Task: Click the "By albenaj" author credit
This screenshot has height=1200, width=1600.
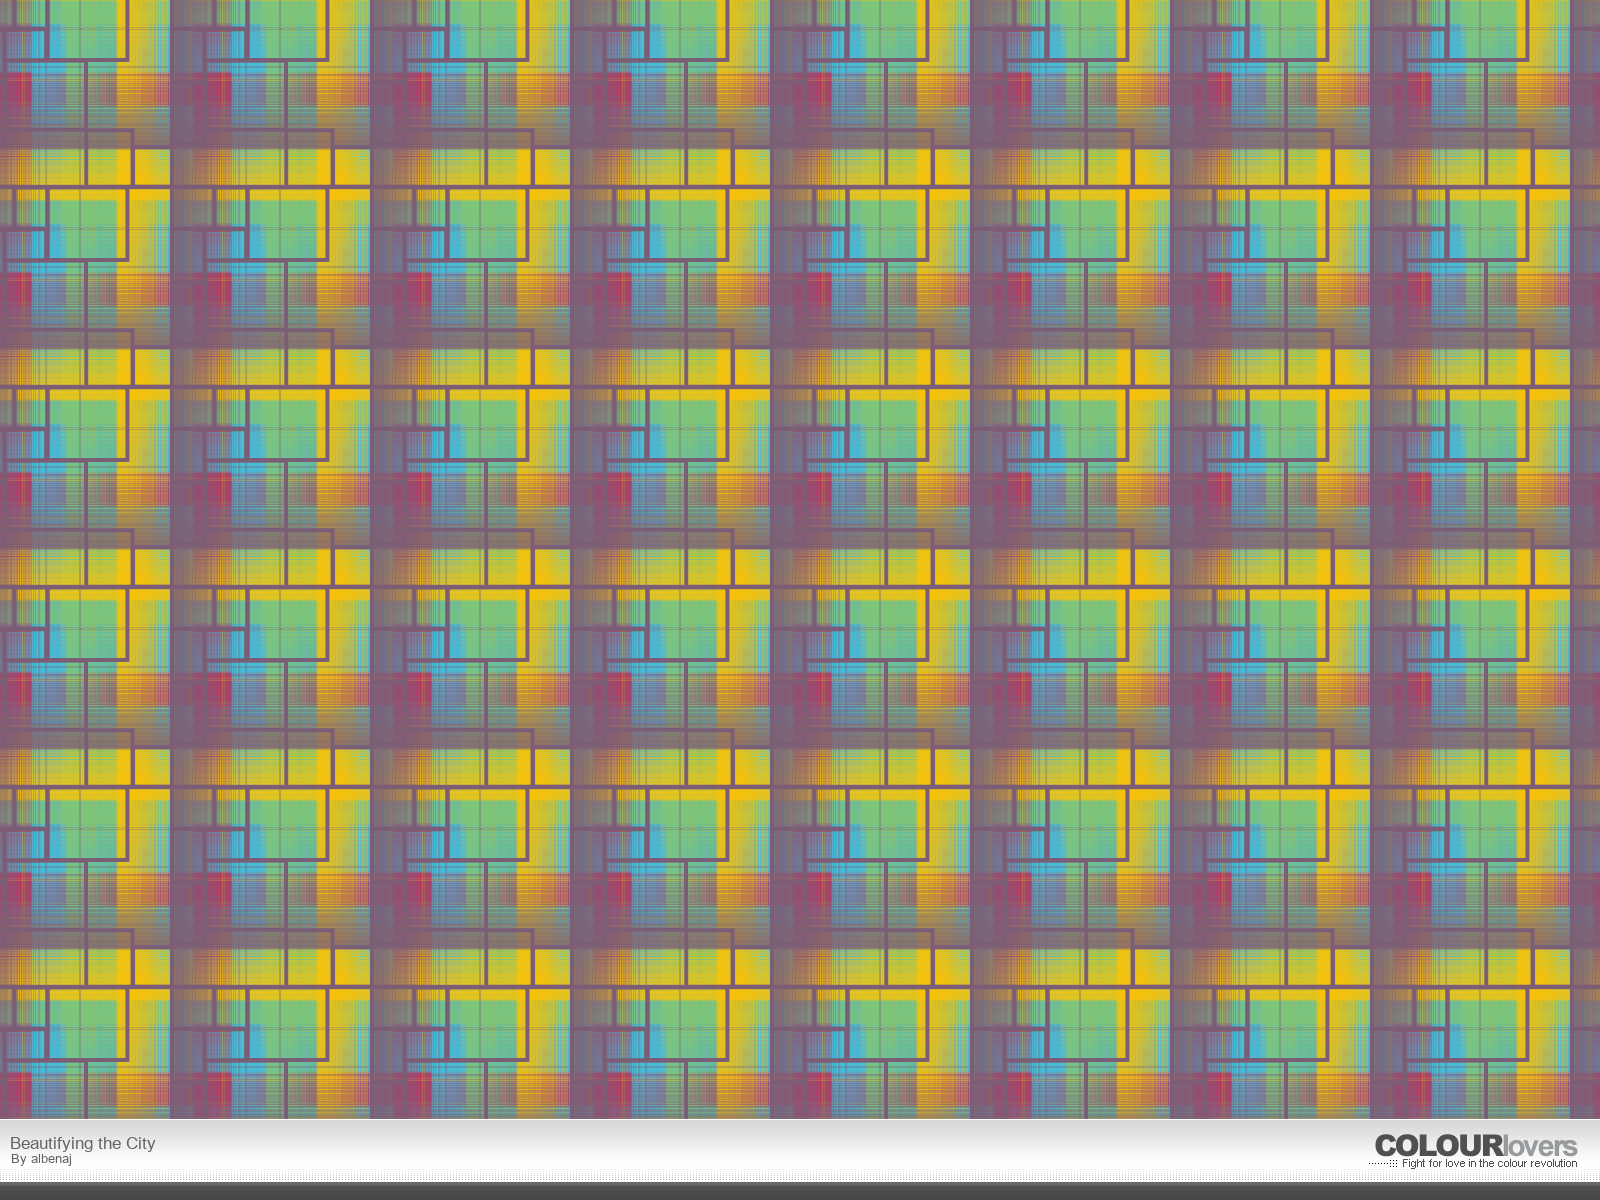Action: (x=41, y=1160)
